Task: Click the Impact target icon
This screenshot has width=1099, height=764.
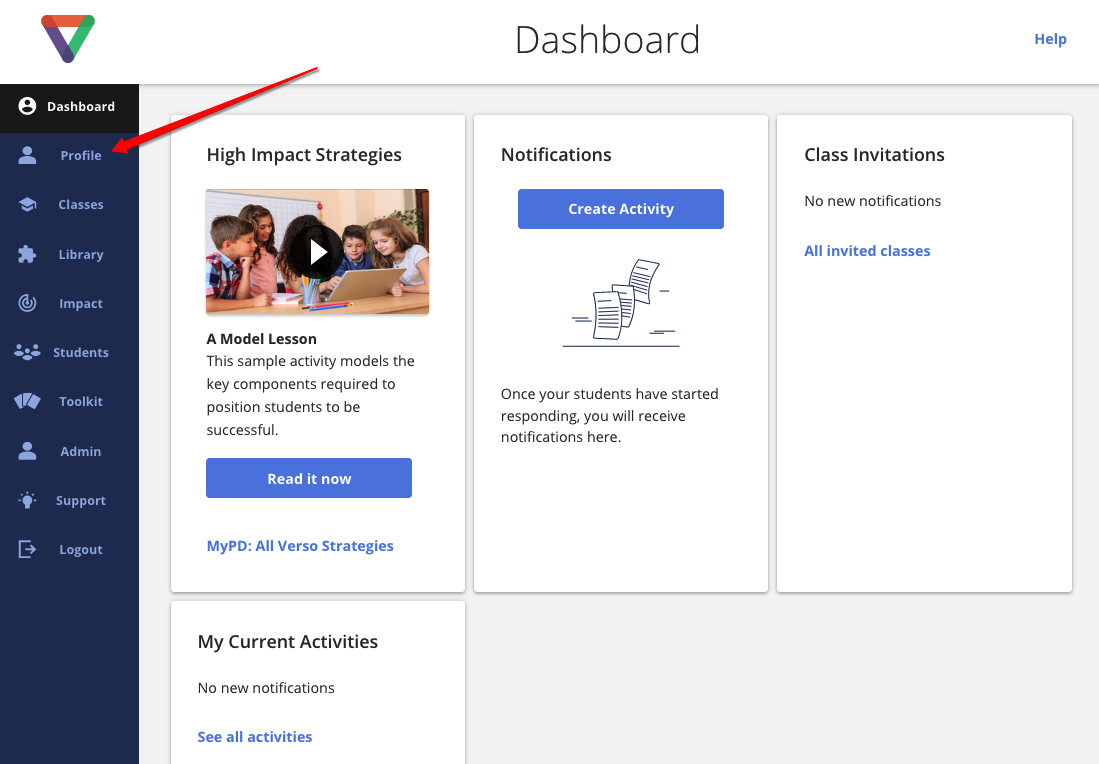Action: pyautogui.click(x=27, y=303)
